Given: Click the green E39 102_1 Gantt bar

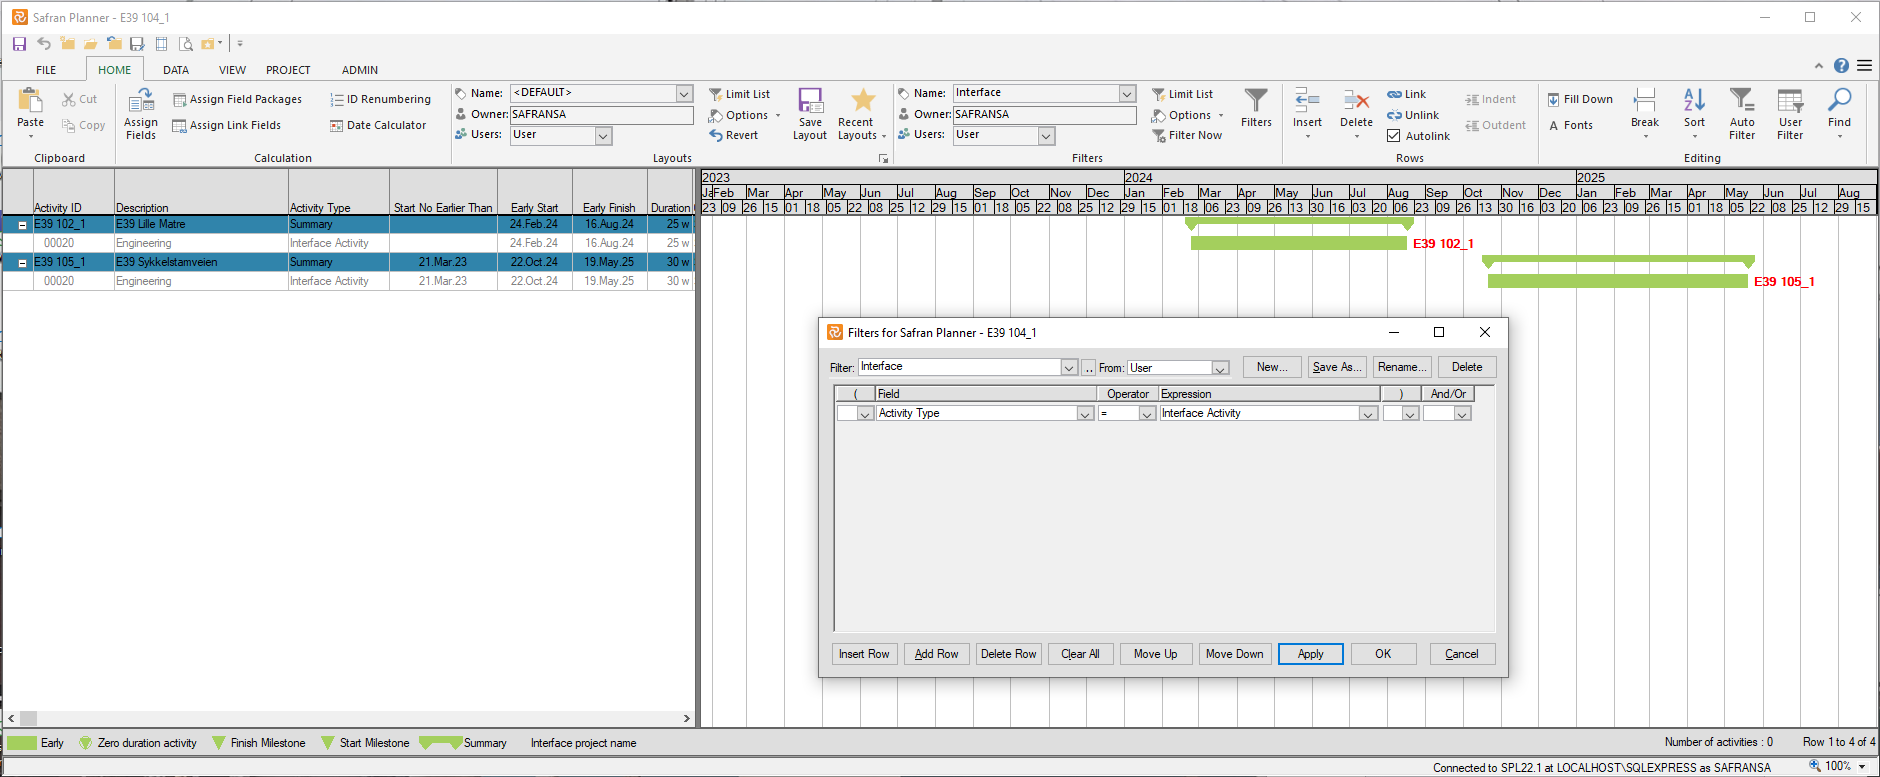Looking at the screenshot, I should 1298,243.
